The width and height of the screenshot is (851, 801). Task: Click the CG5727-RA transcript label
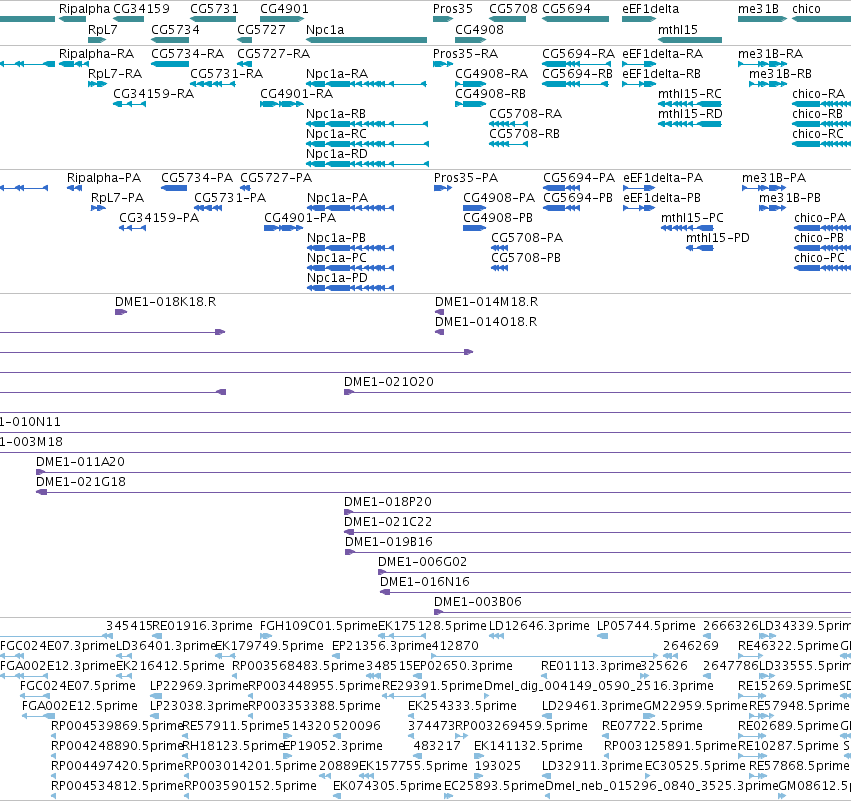pos(273,54)
